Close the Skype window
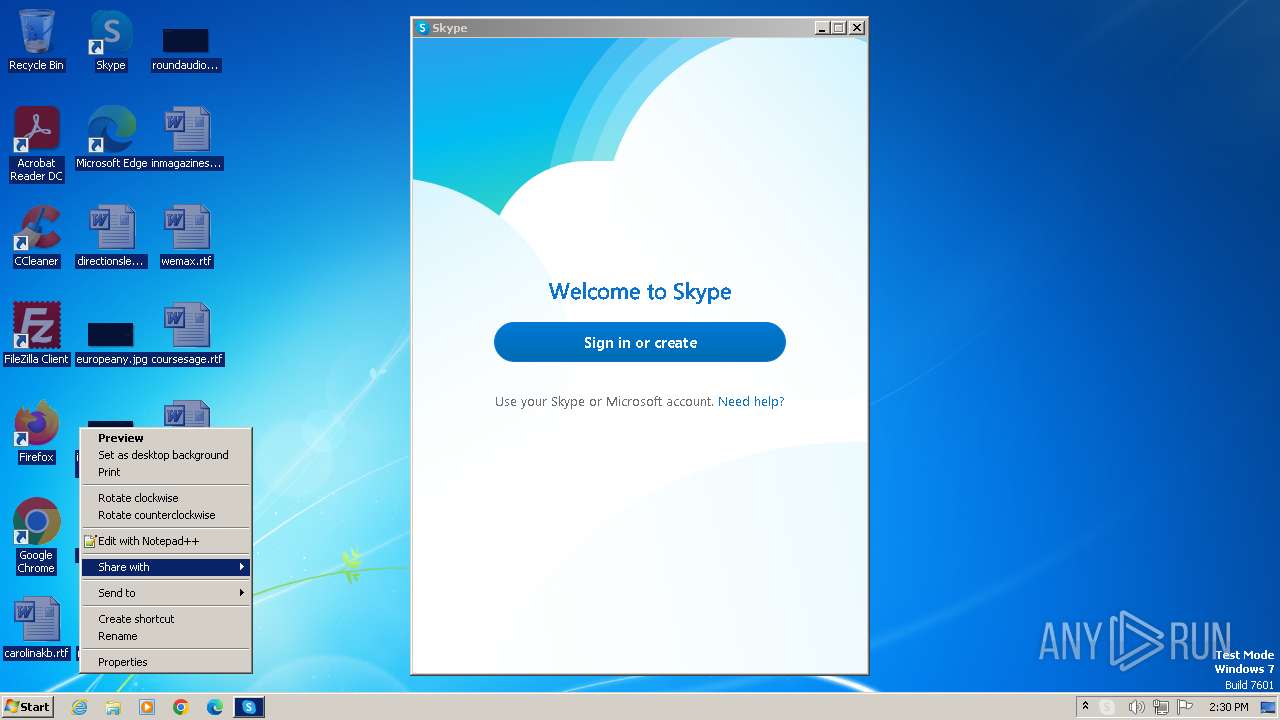1280x720 pixels. tap(857, 28)
